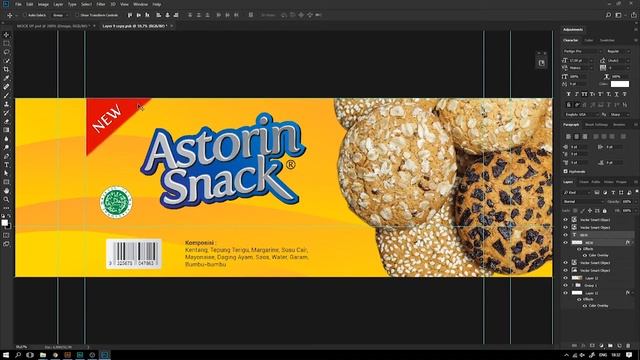Toggle the Hyphenate checkbox
640x360 pixels.
[x=566, y=171]
